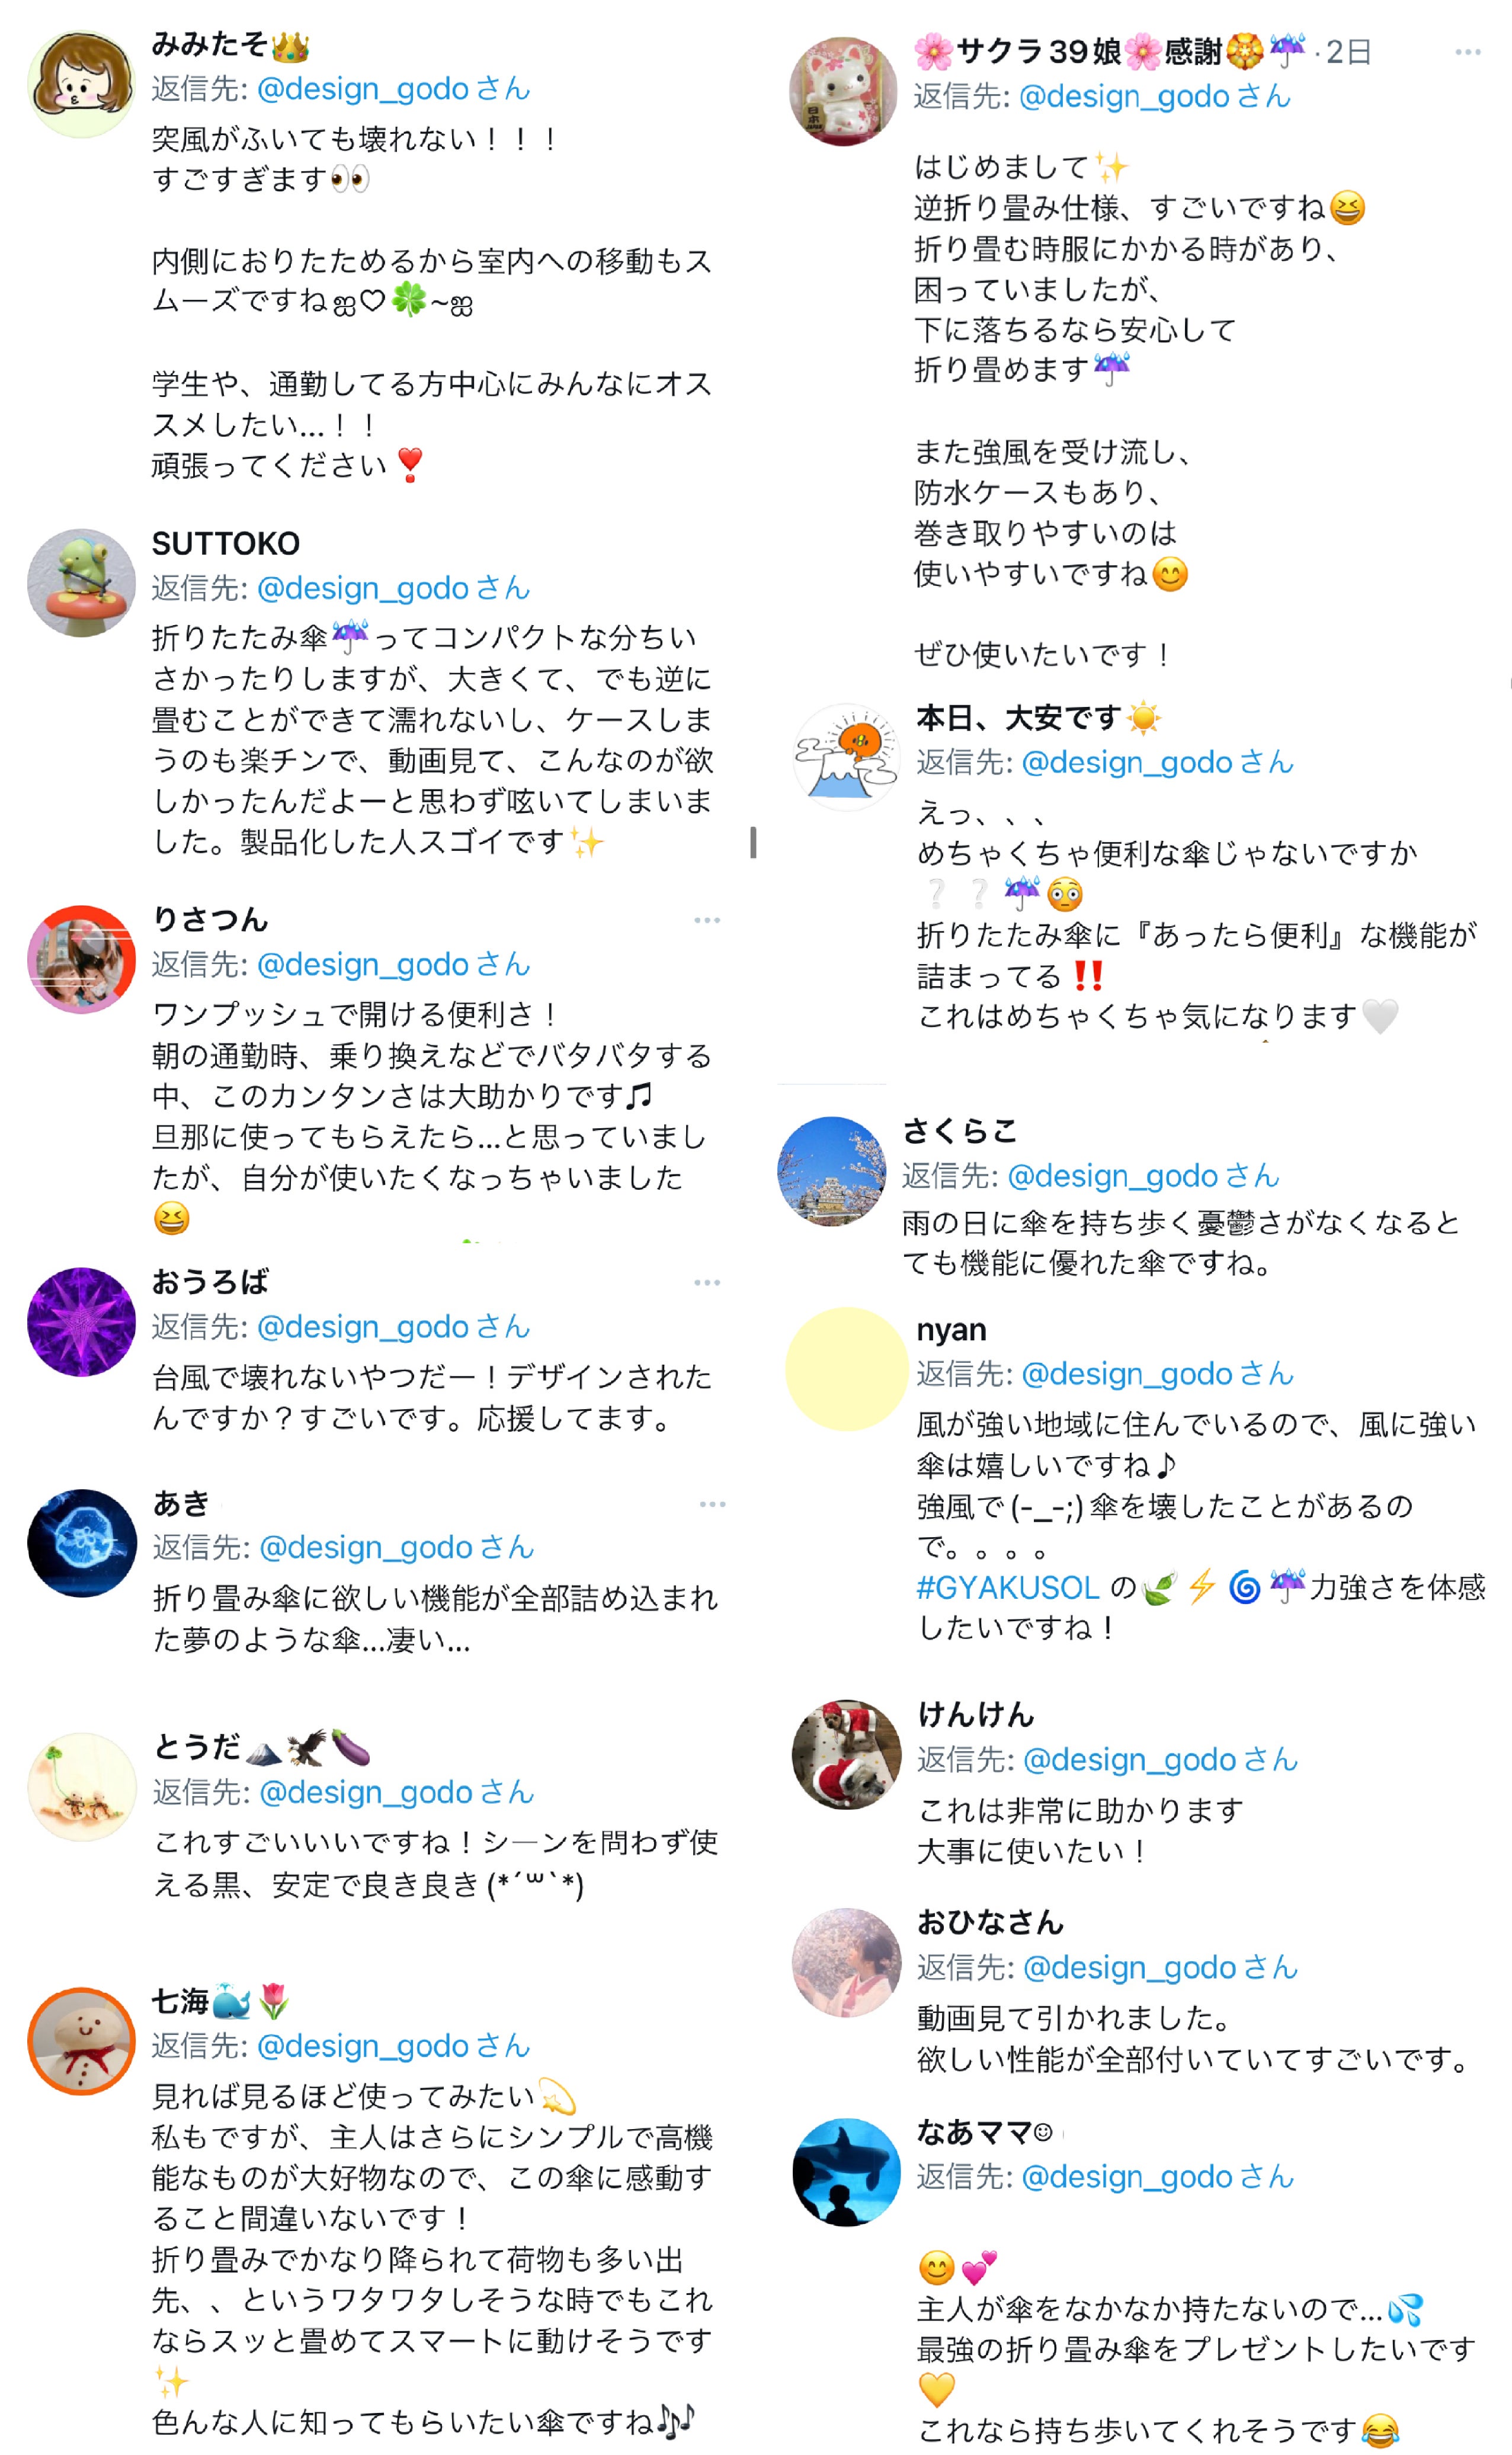Open the @design_godo link under おひなさん

pyautogui.click(x=1130, y=1967)
